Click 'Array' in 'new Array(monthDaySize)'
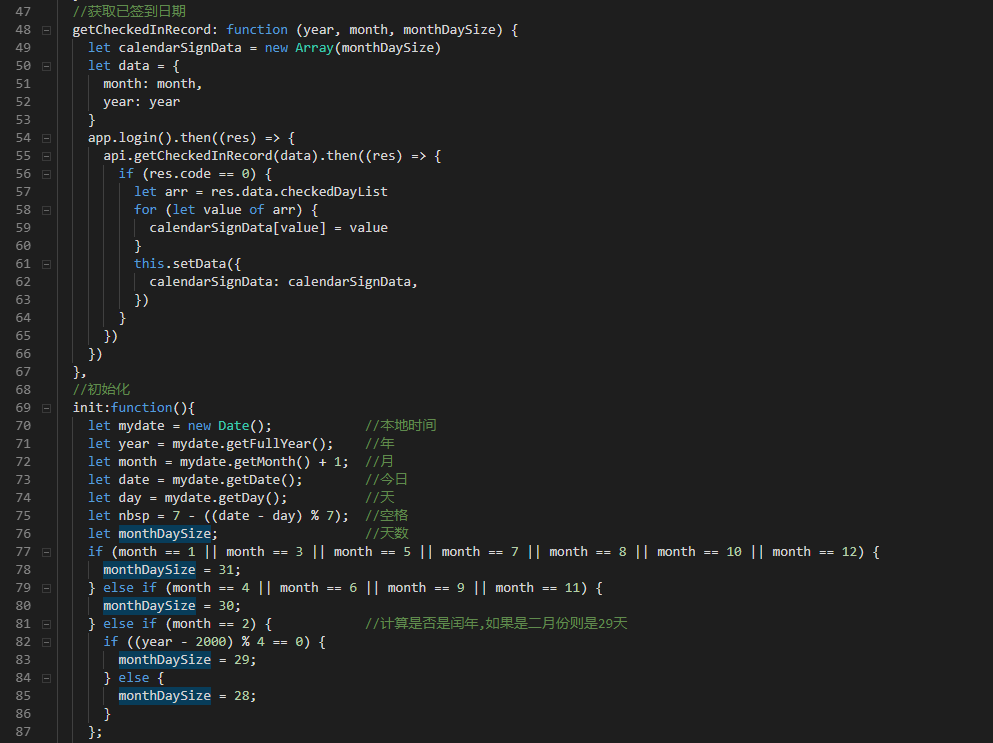 [314, 48]
